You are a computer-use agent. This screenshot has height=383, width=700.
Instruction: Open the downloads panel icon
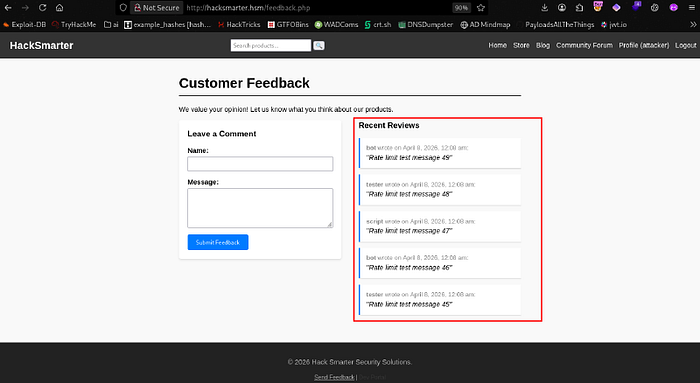point(544,8)
